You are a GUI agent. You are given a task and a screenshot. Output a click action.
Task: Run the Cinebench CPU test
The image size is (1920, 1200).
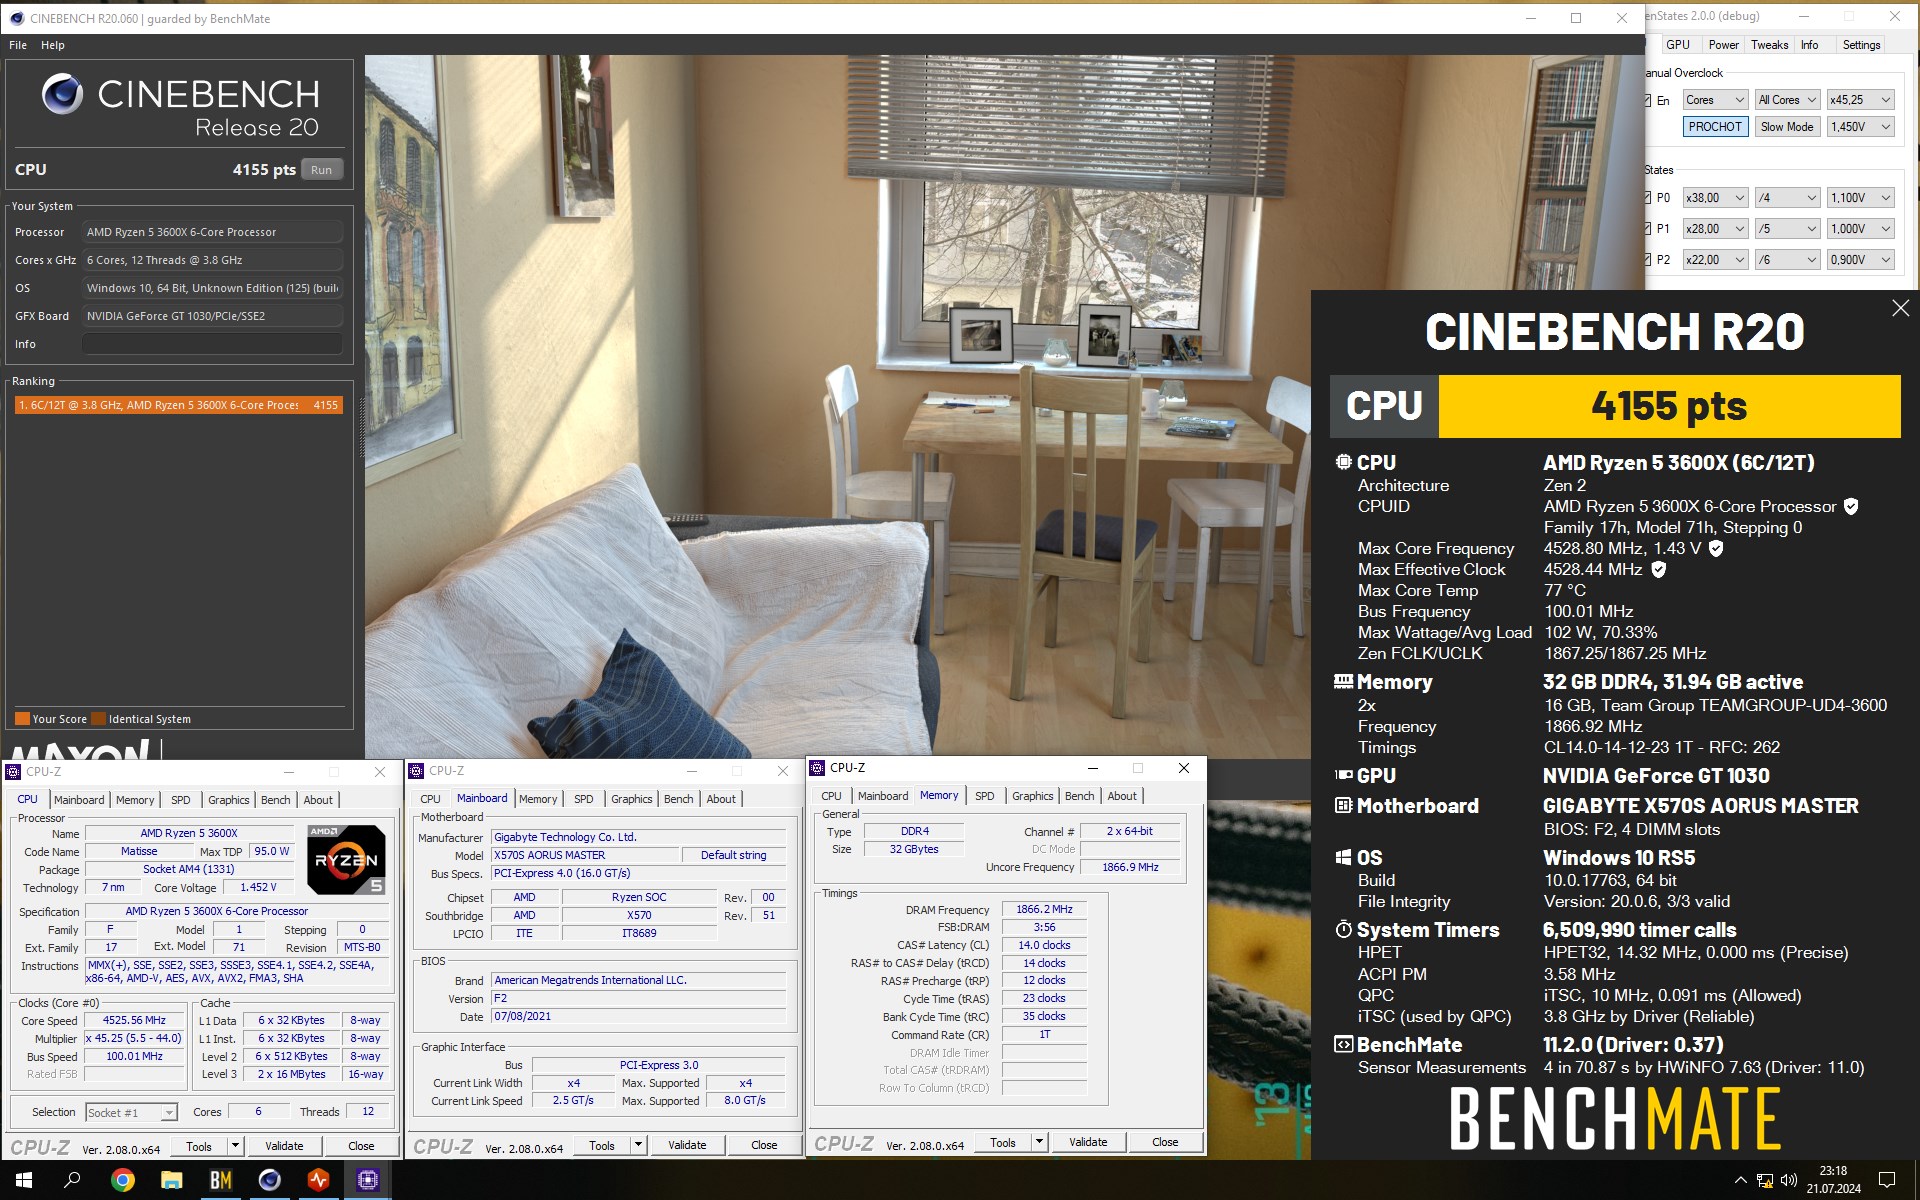pyautogui.click(x=321, y=170)
